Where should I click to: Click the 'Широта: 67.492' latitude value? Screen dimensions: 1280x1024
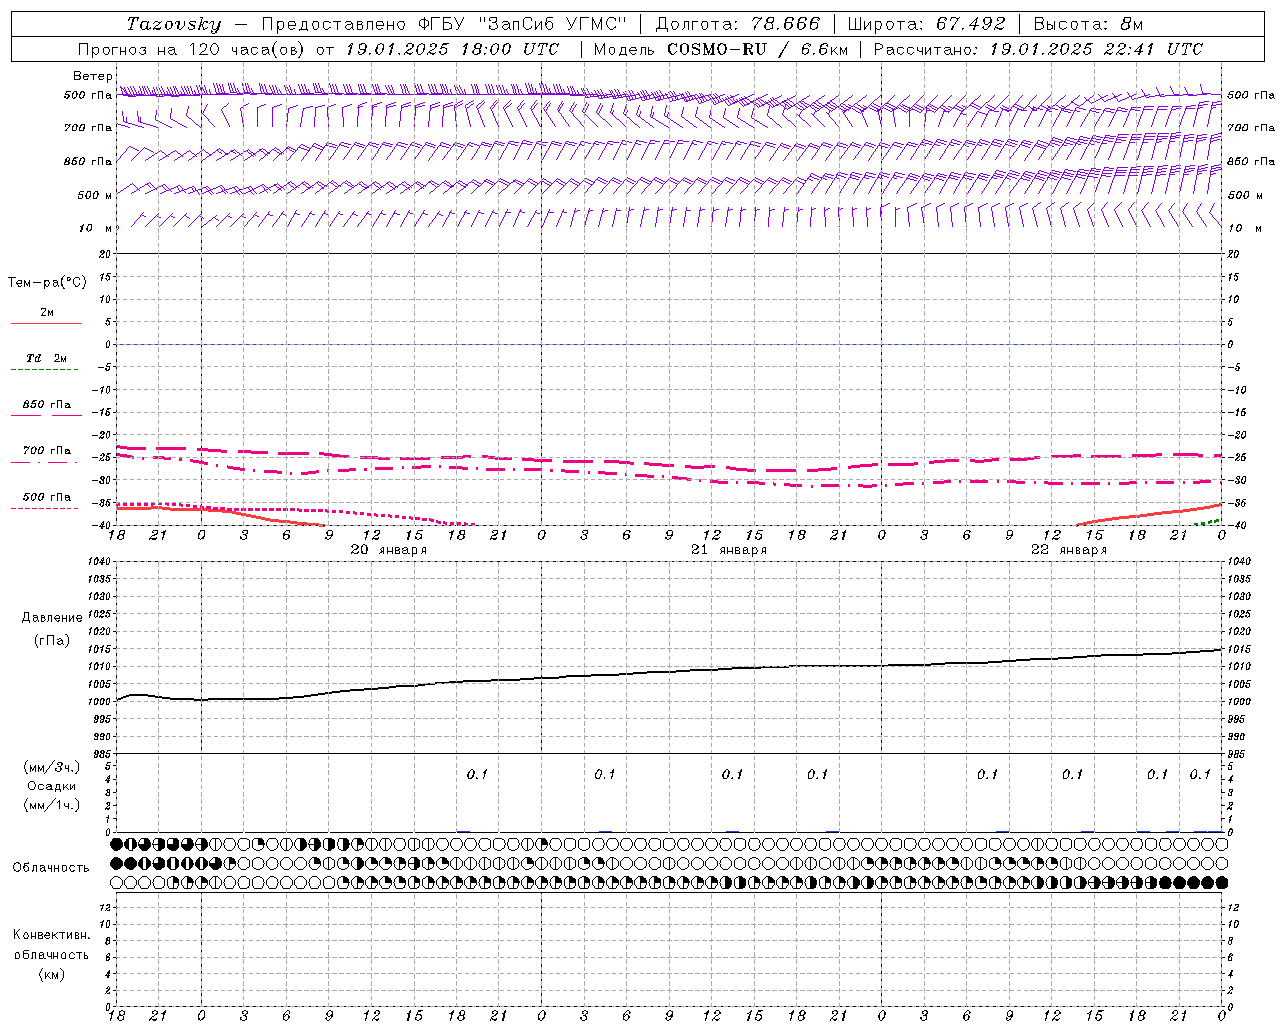click(927, 24)
